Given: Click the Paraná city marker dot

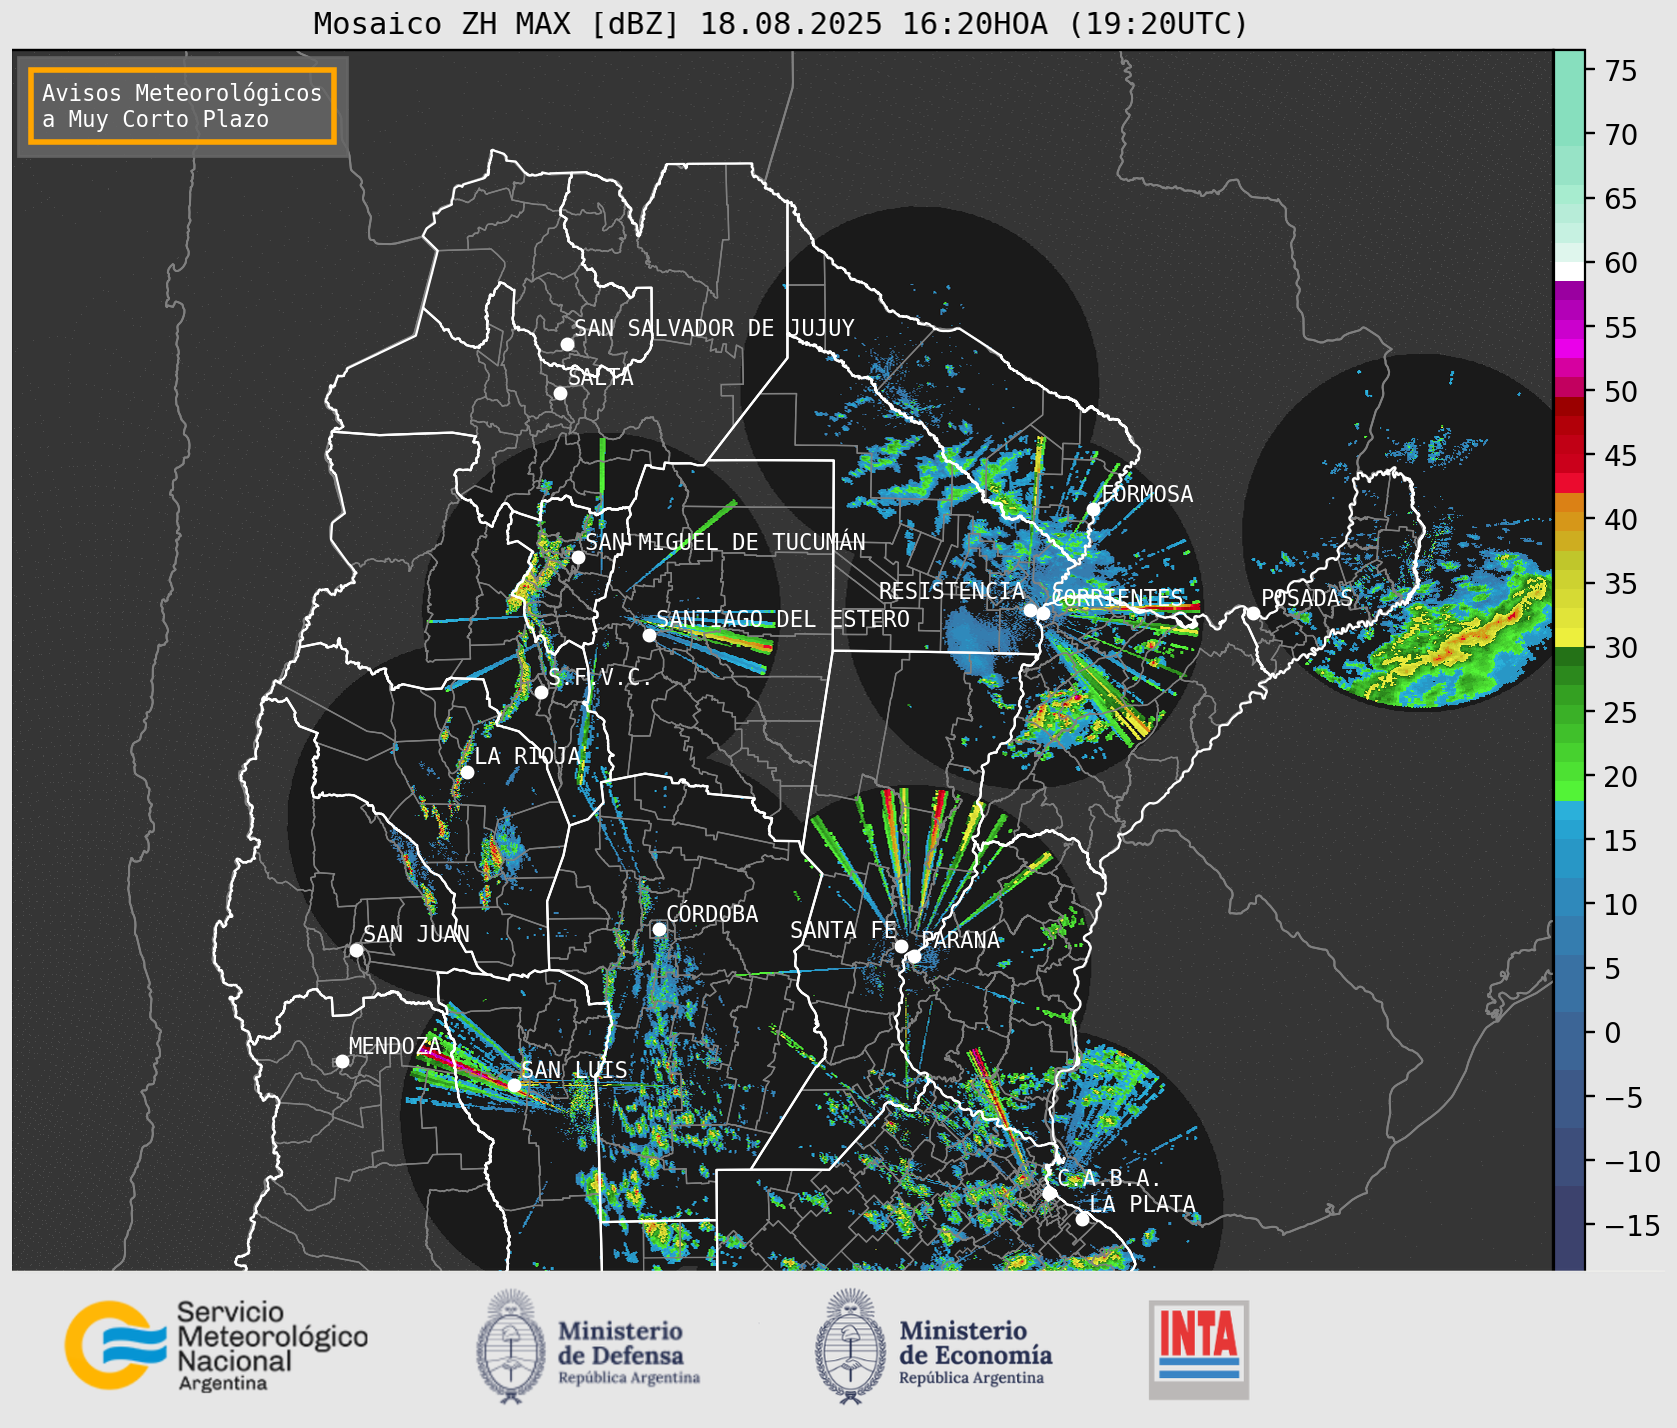Looking at the screenshot, I should coord(914,956).
